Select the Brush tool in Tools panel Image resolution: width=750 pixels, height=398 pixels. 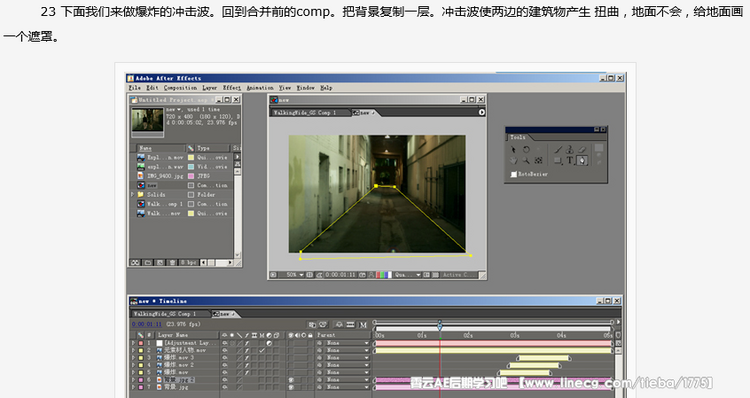pyautogui.click(x=558, y=150)
